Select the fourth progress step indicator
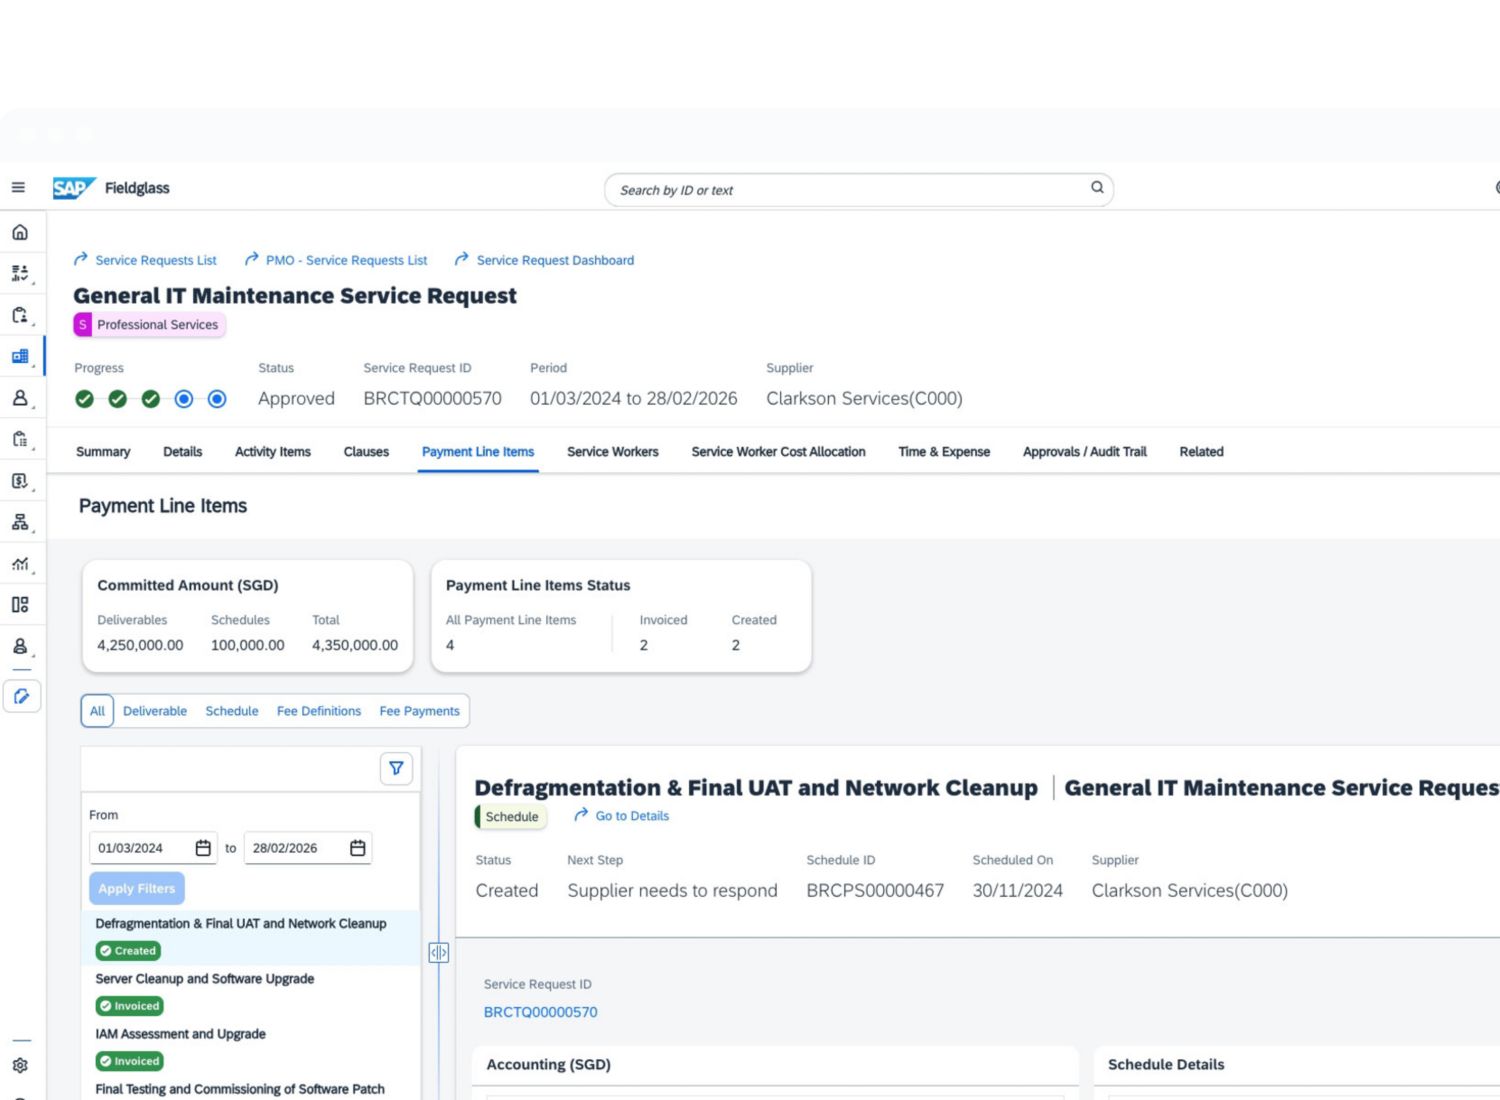This screenshot has width=1500, height=1100. [184, 399]
